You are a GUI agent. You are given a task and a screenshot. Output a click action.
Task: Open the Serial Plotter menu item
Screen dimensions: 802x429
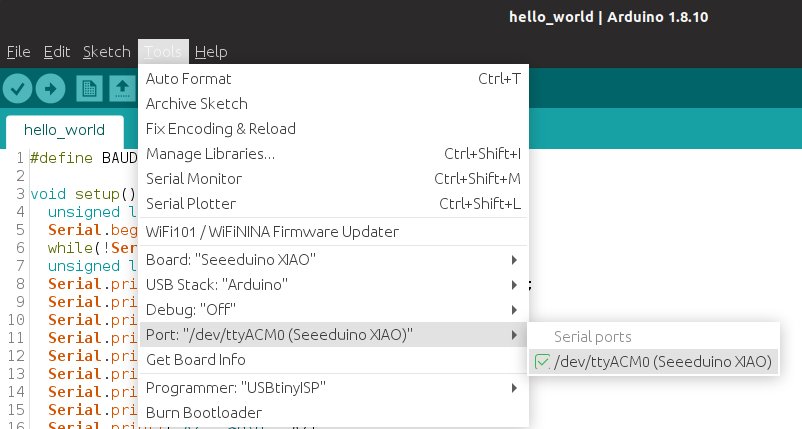coord(191,203)
